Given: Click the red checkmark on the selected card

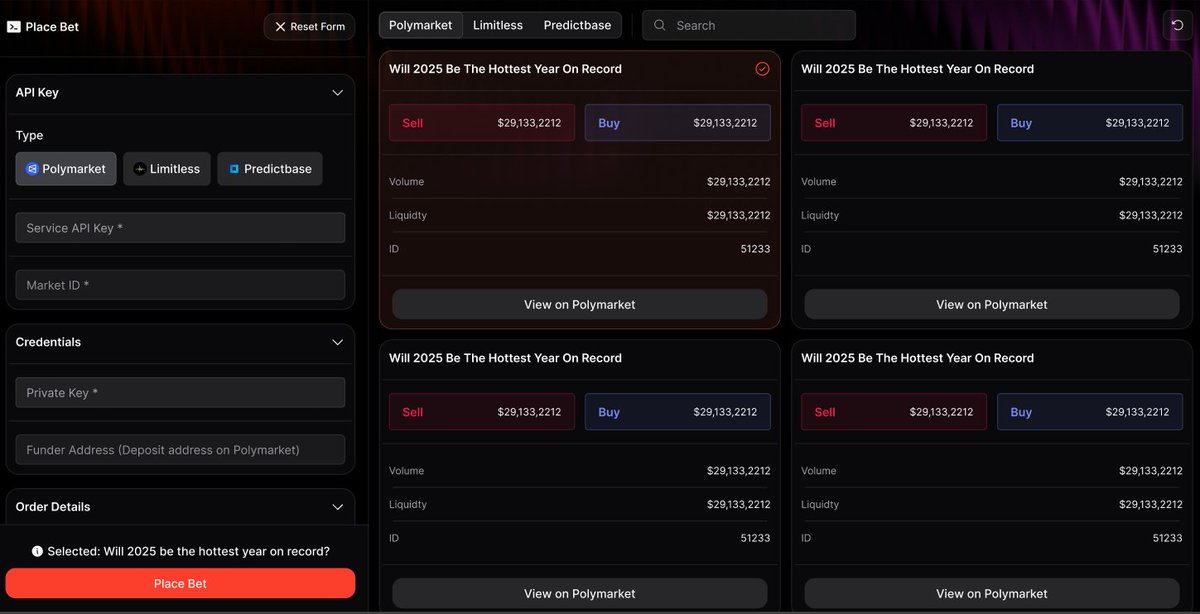Looking at the screenshot, I should click(762, 69).
